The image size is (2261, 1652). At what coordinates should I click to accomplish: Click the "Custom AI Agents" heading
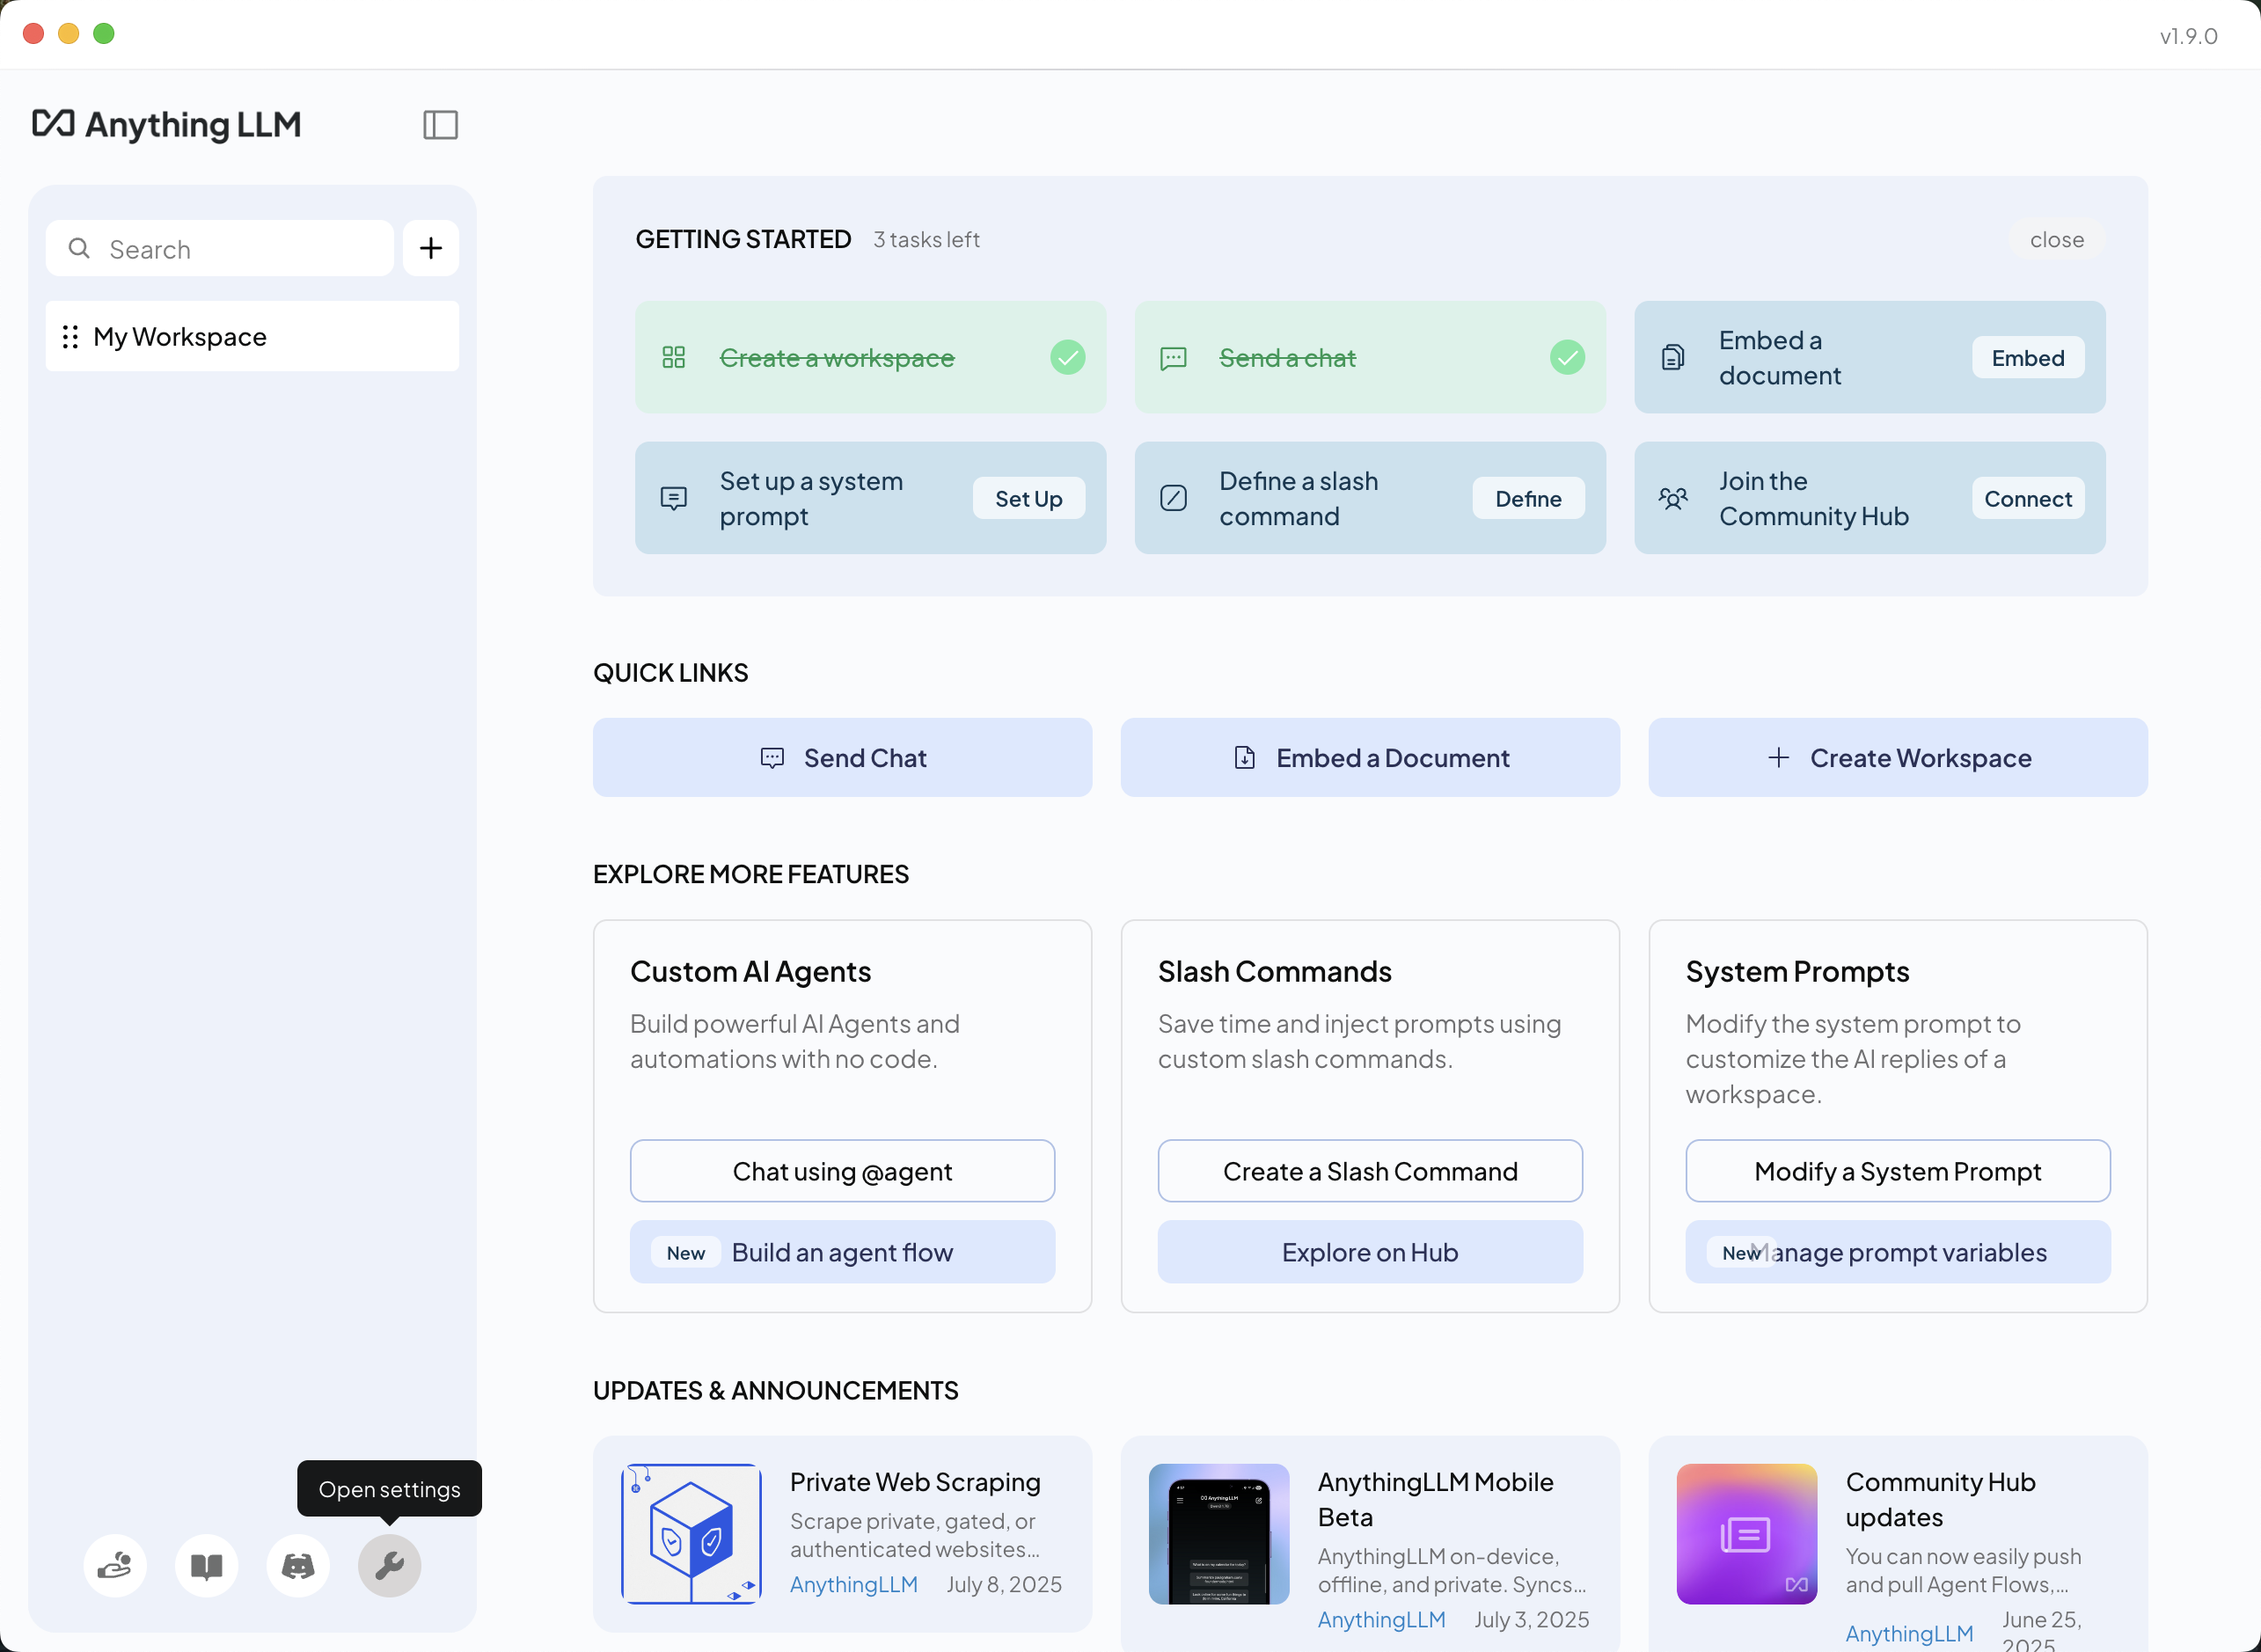click(751, 972)
